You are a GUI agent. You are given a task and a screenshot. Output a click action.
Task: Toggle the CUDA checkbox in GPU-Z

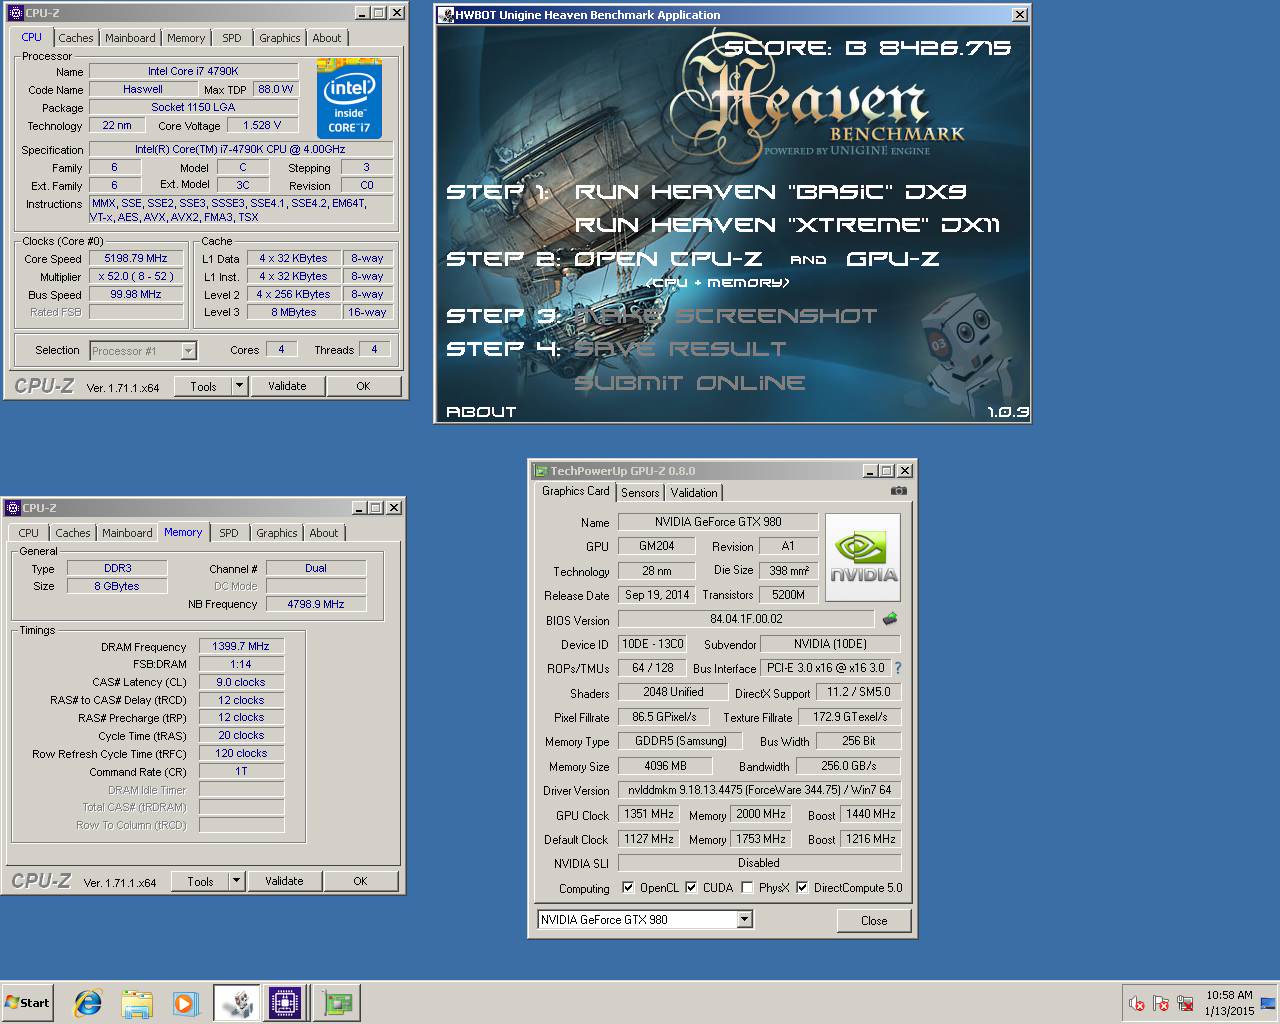[x=691, y=887]
